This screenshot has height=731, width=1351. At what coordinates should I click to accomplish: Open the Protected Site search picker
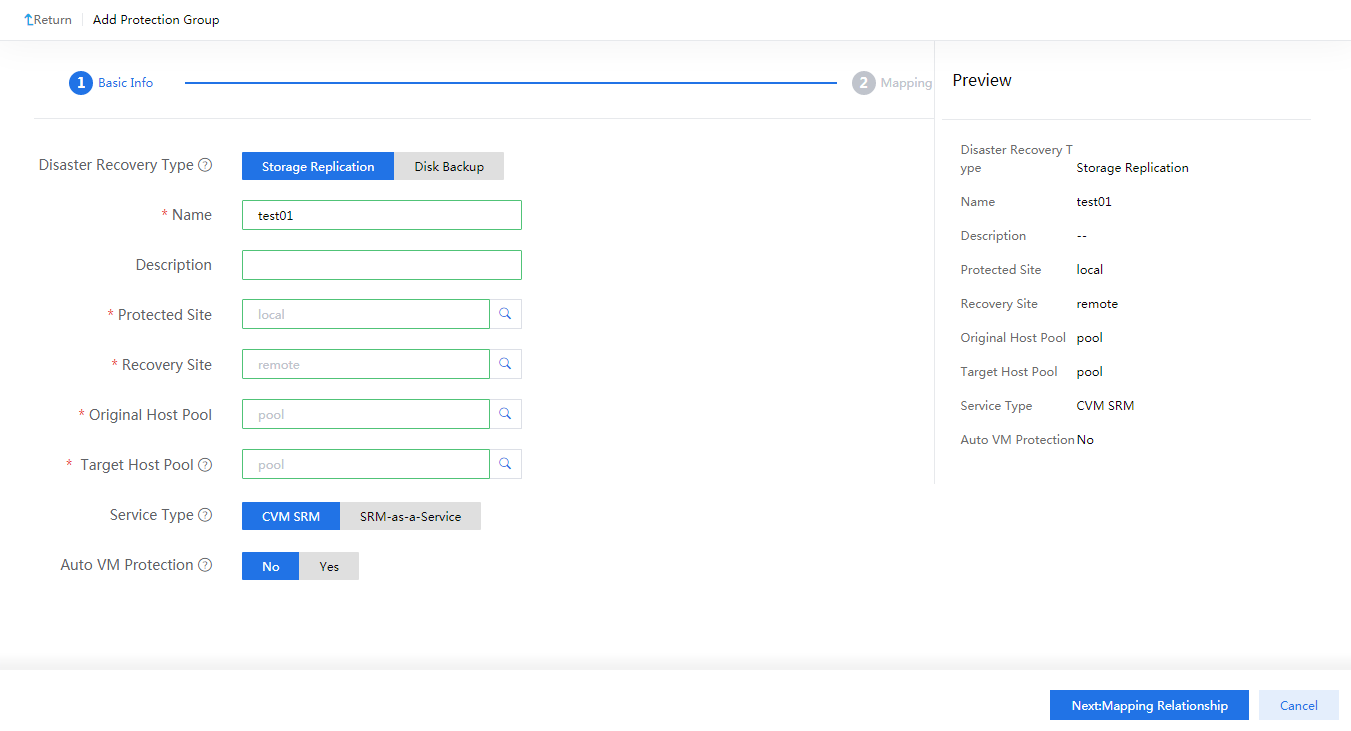pyautogui.click(x=505, y=313)
